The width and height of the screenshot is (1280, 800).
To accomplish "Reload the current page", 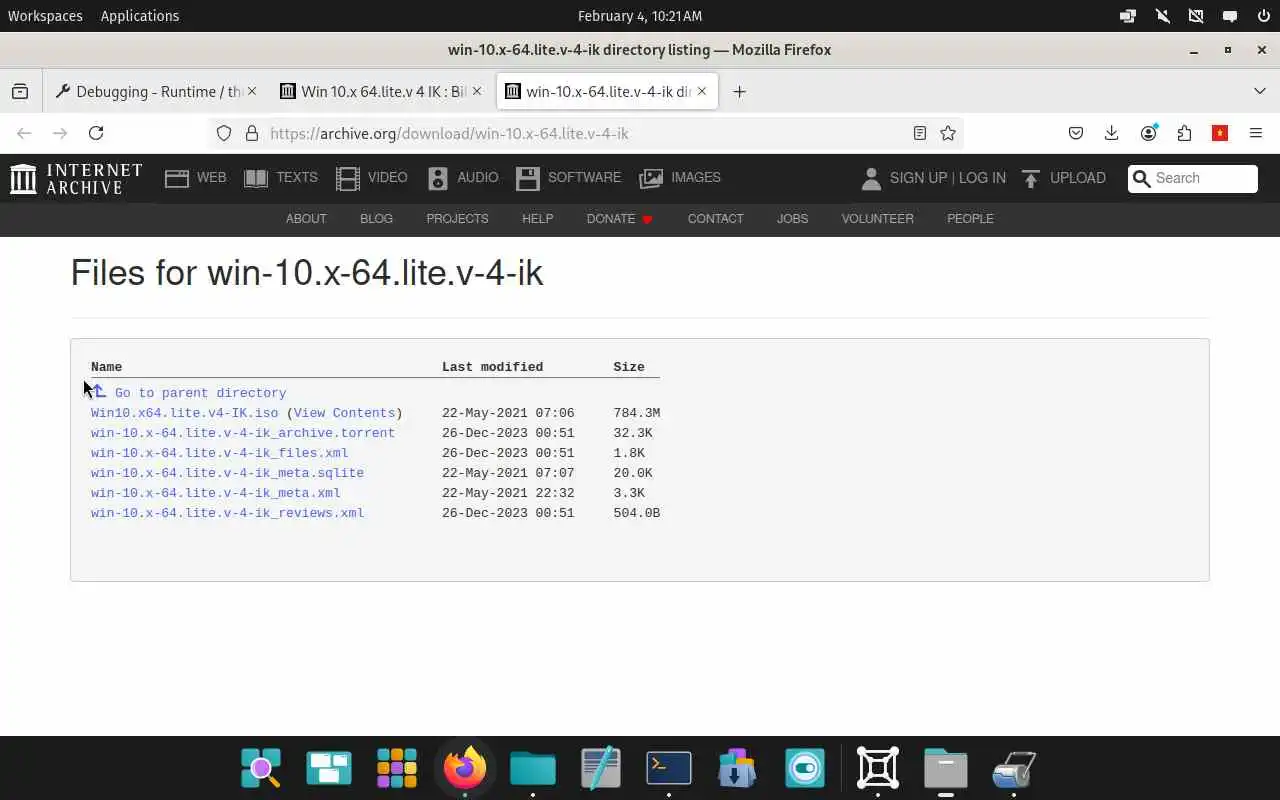I will pos(96,133).
